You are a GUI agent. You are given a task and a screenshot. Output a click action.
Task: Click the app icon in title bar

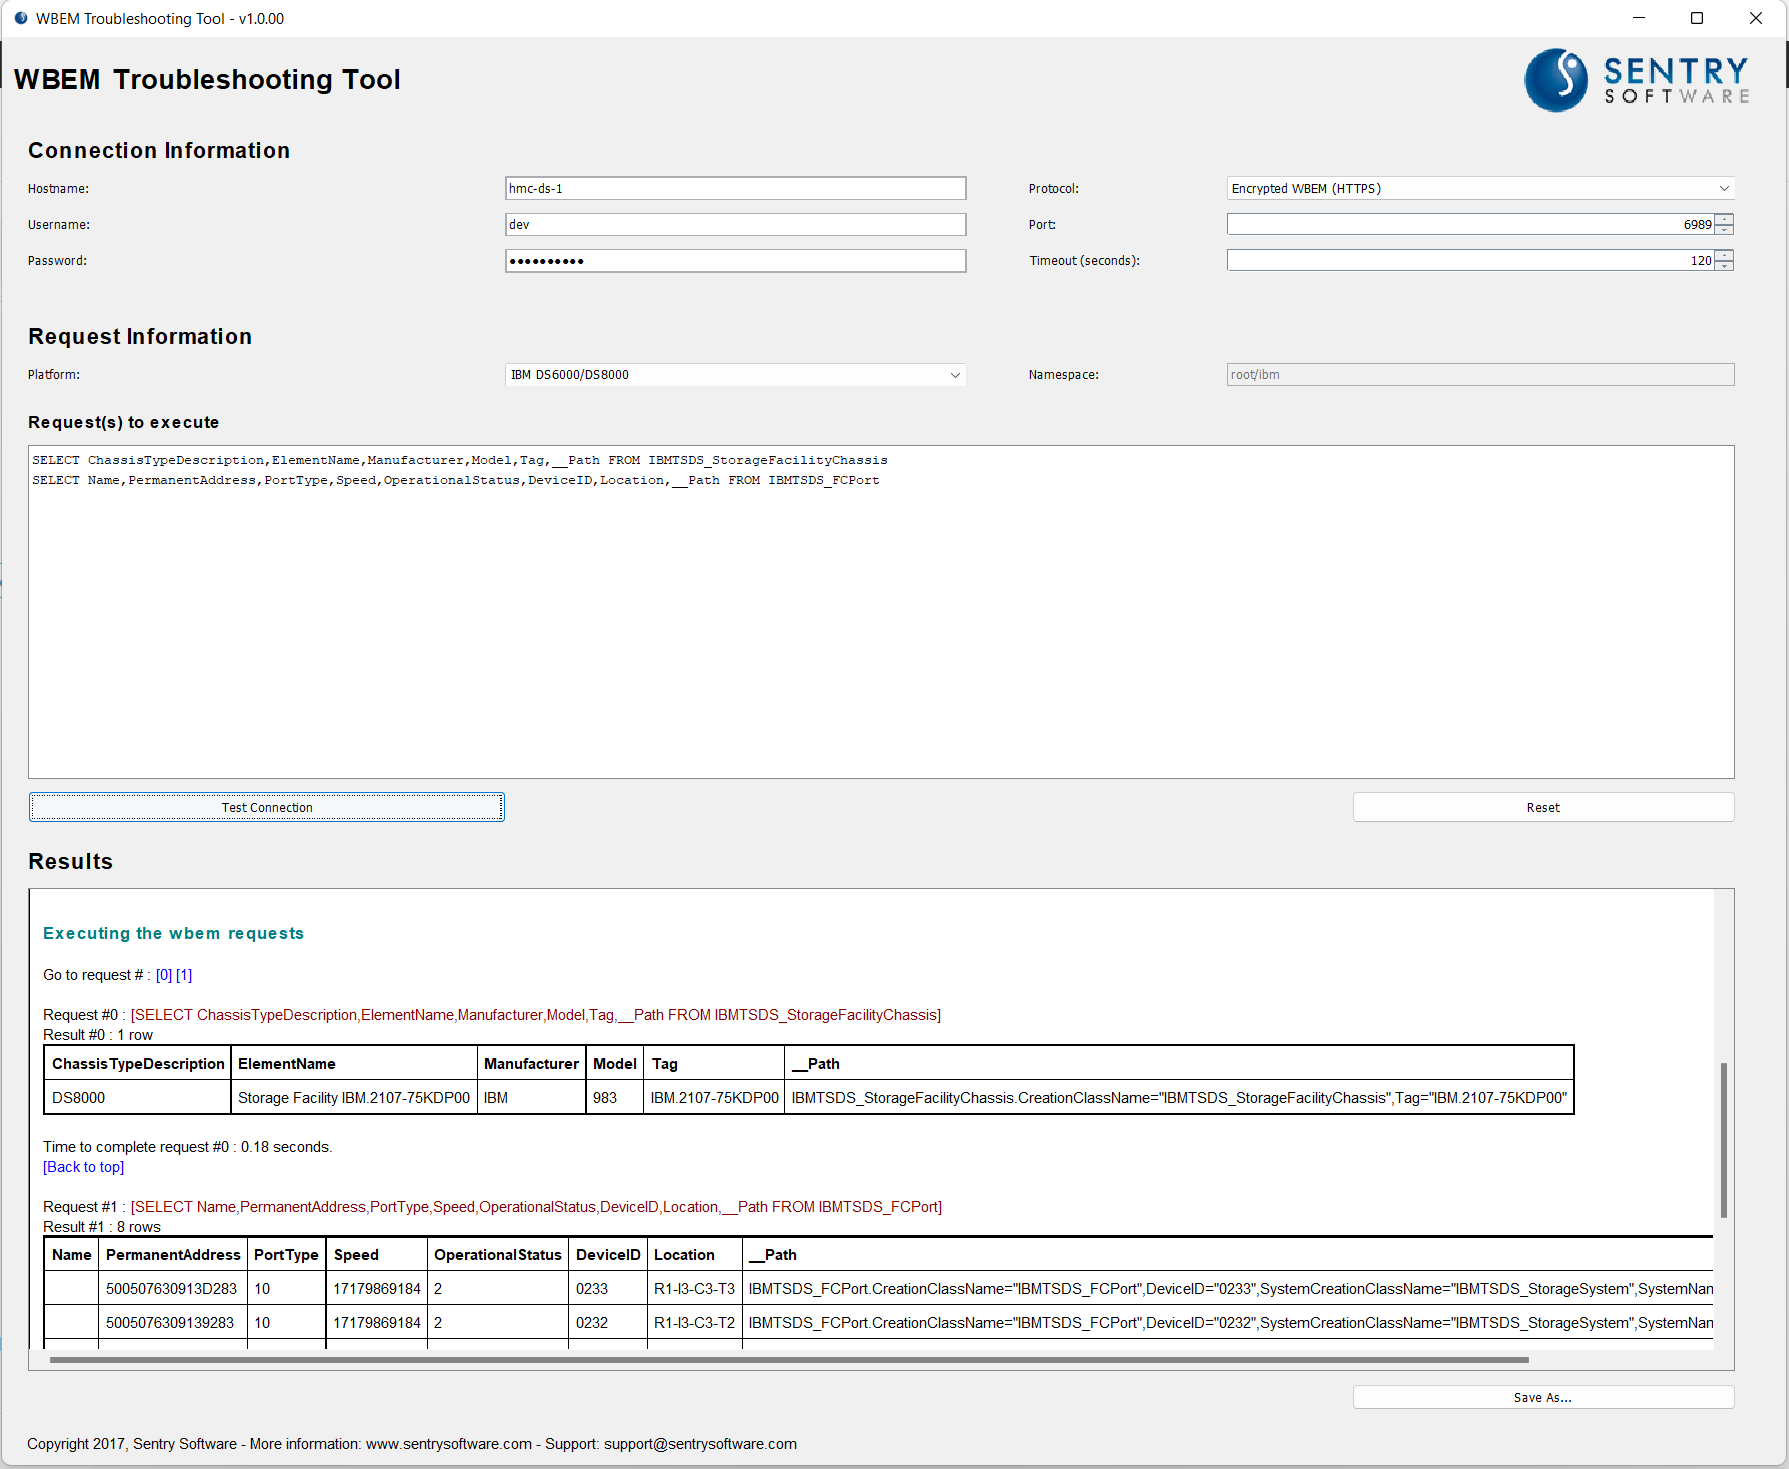click(x=21, y=18)
